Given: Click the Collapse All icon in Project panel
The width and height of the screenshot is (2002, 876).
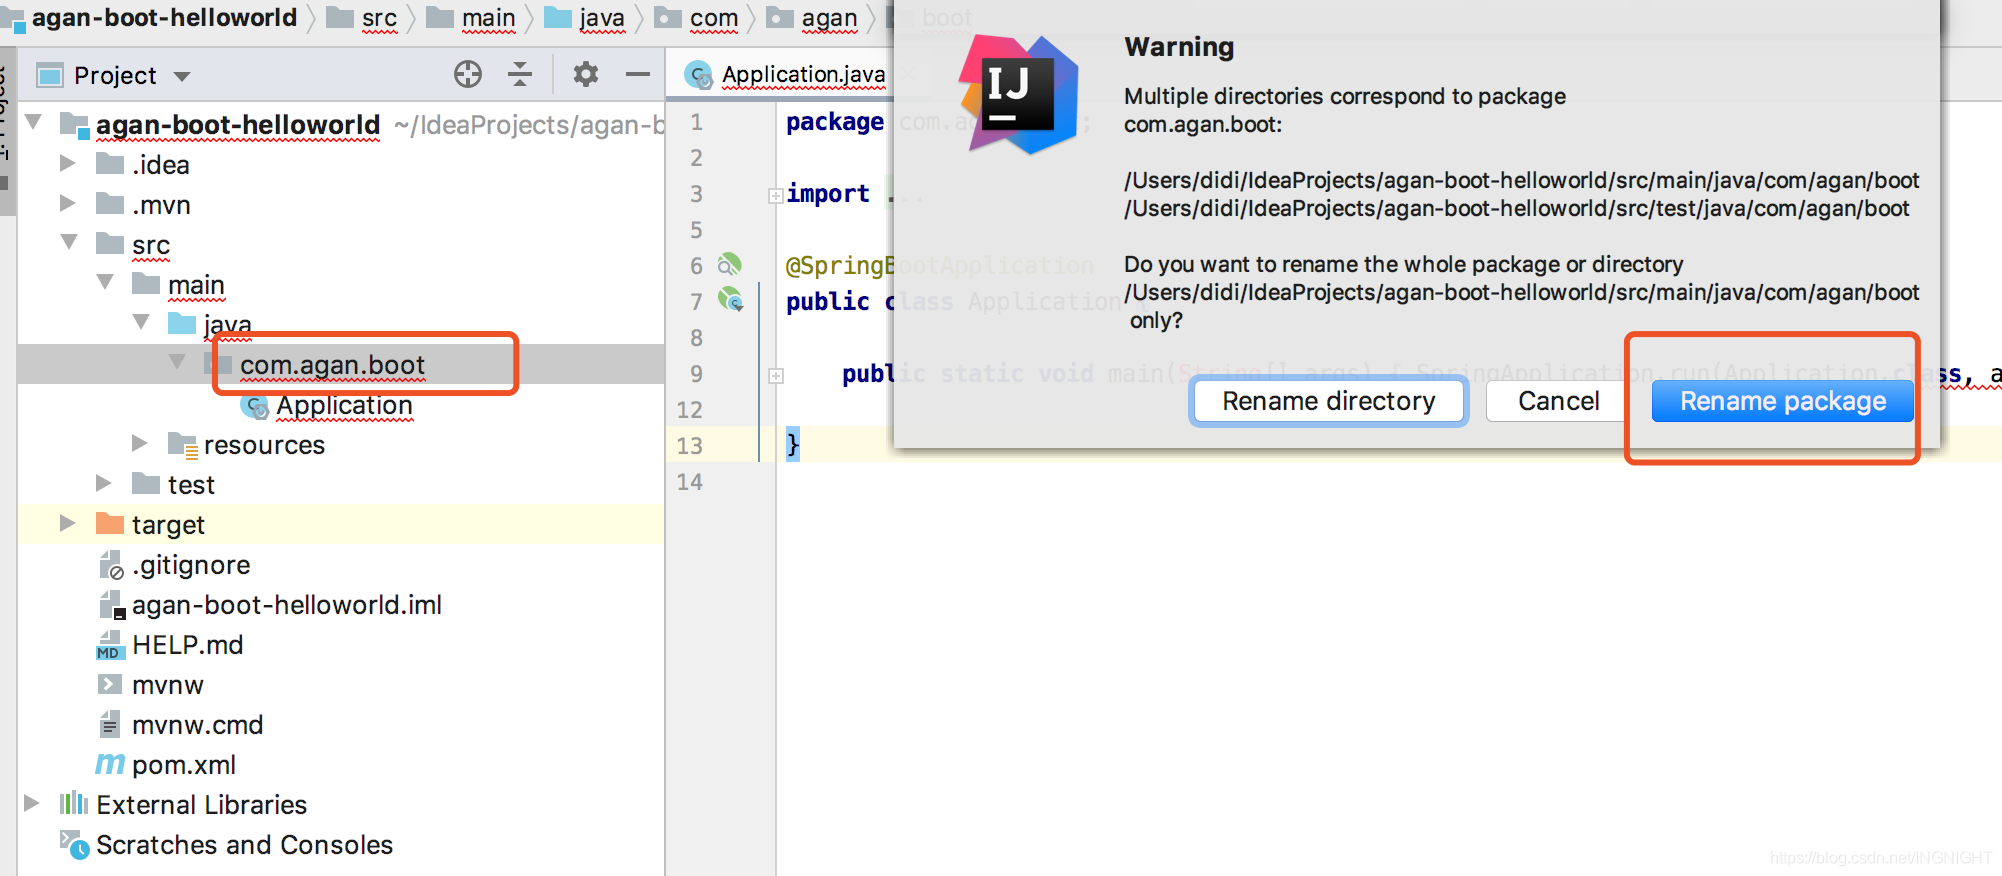Looking at the screenshot, I should (x=520, y=74).
